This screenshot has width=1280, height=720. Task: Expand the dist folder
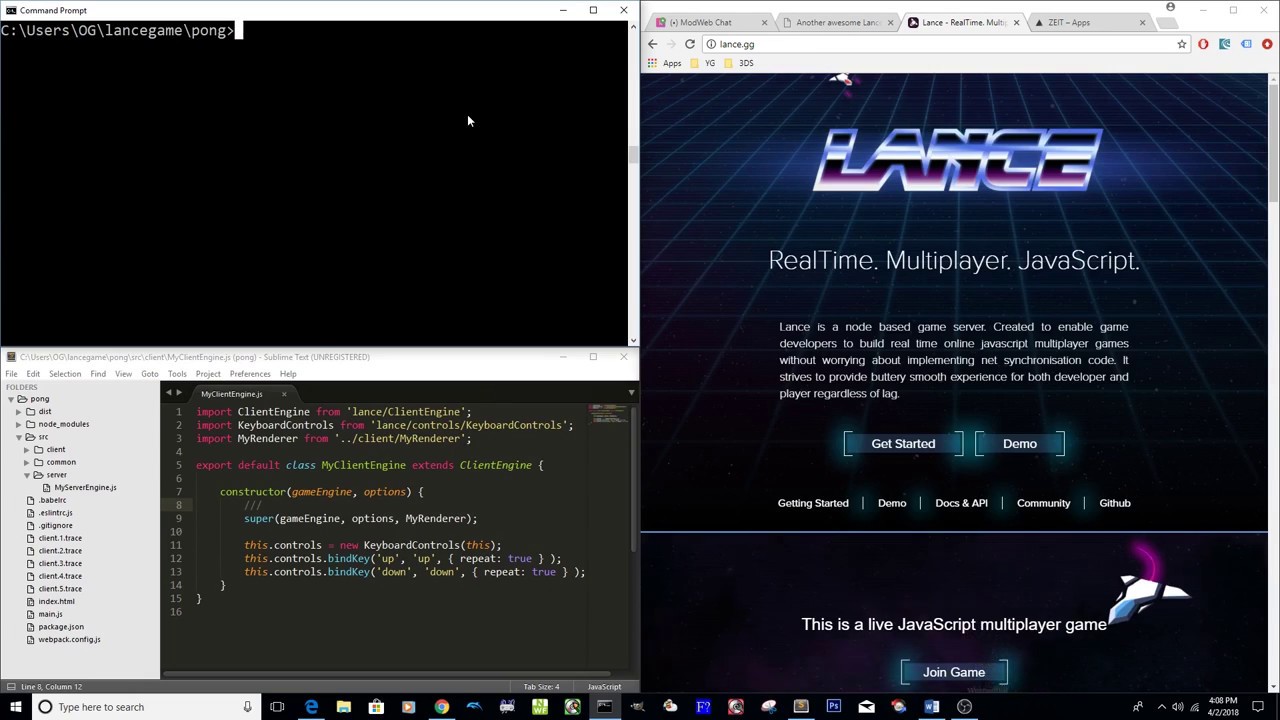(x=18, y=412)
